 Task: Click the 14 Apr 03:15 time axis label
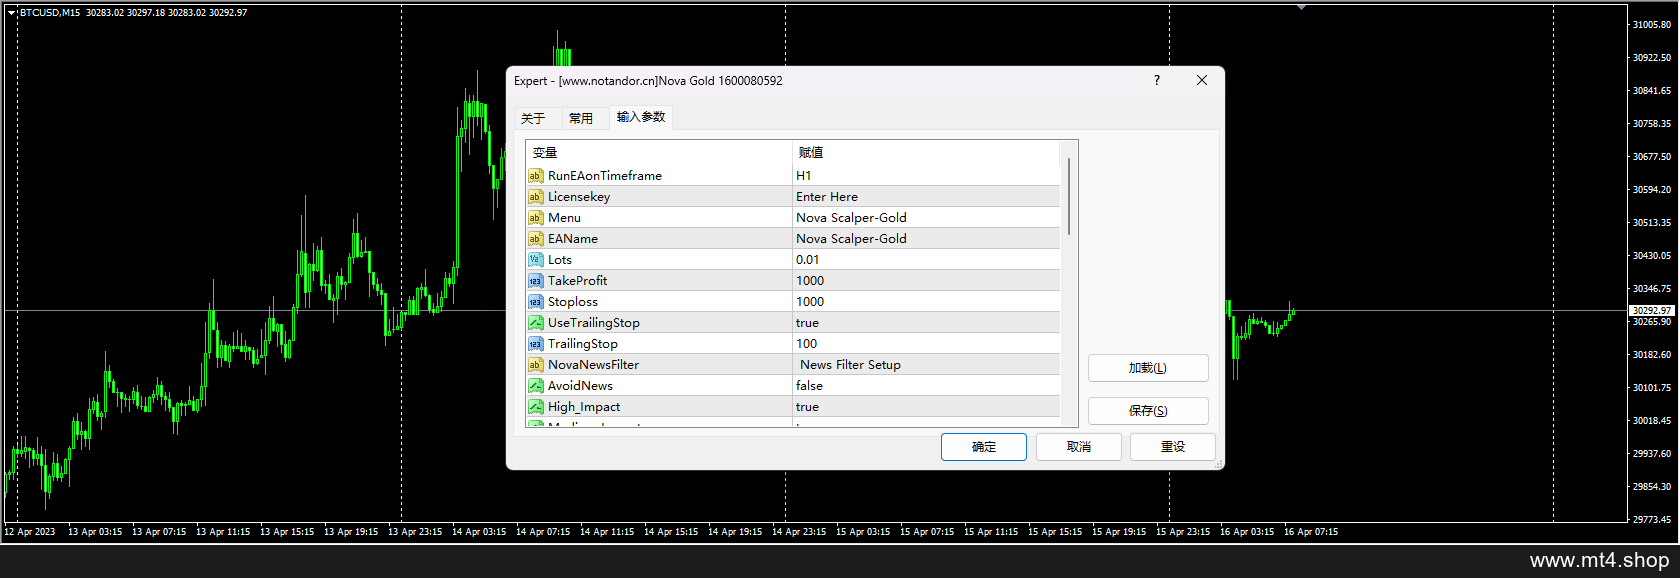479,532
